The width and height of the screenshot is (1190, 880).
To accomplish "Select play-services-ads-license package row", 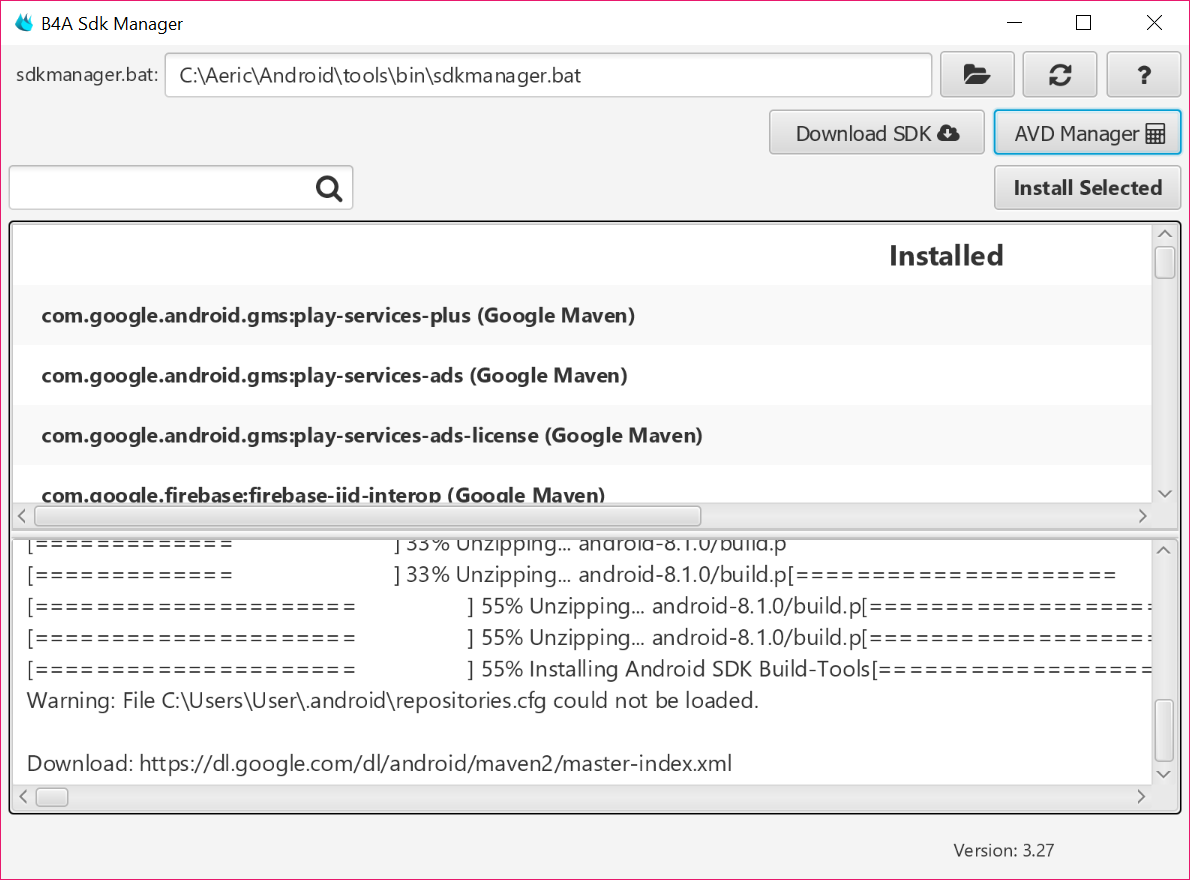I will pos(372,436).
